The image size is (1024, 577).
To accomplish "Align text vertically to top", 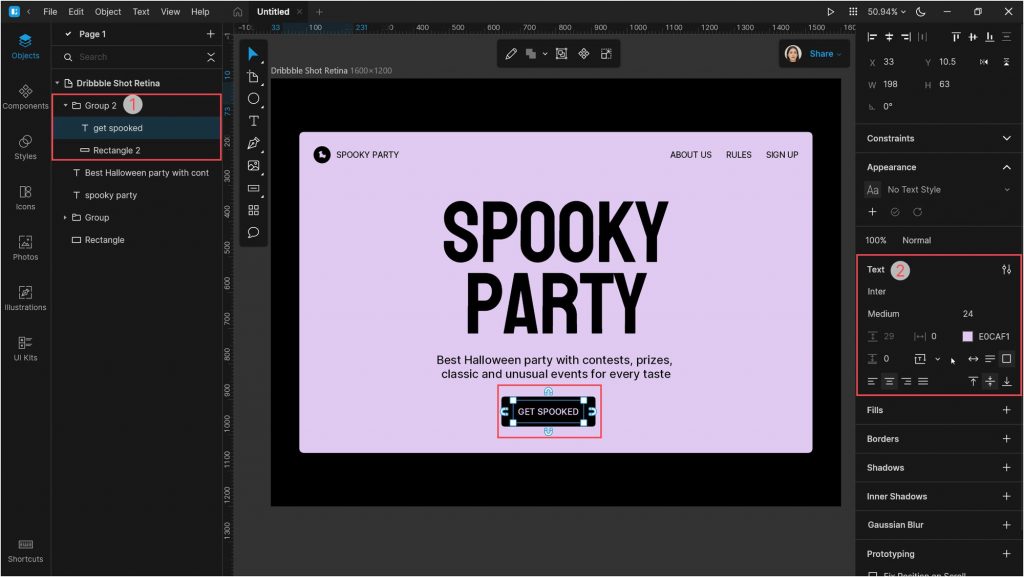I will [973, 381].
